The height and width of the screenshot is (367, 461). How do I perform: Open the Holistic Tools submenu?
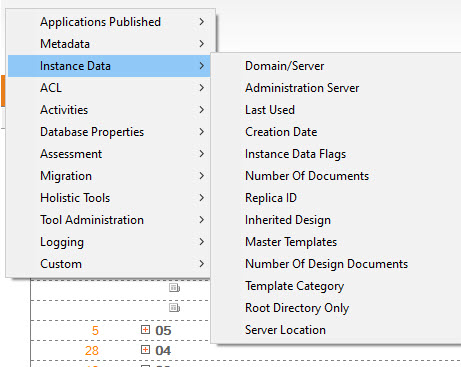[109, 198]
